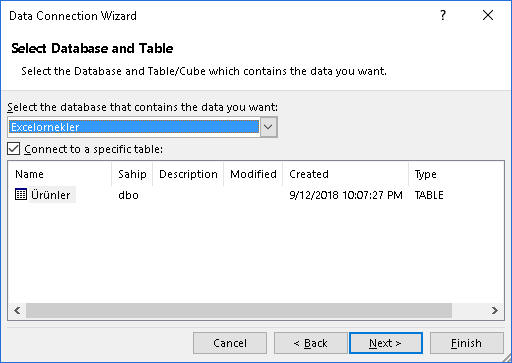Viewport: 512px width, 363px height.
Task: Click the Finish button
Action: (467, 343)
